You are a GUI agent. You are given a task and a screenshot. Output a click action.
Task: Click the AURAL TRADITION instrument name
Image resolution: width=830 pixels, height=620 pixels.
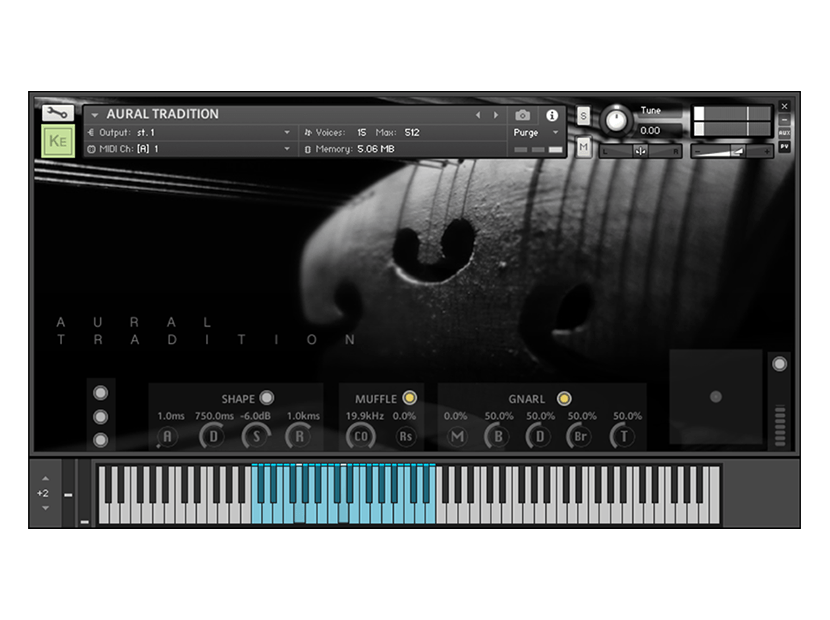(x=163, y=114)
